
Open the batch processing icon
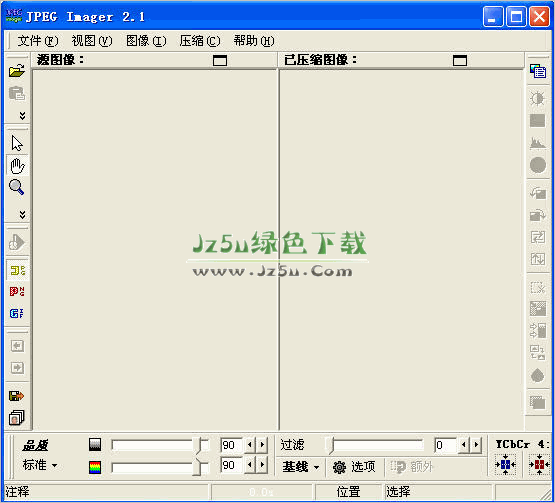[17, 418]
